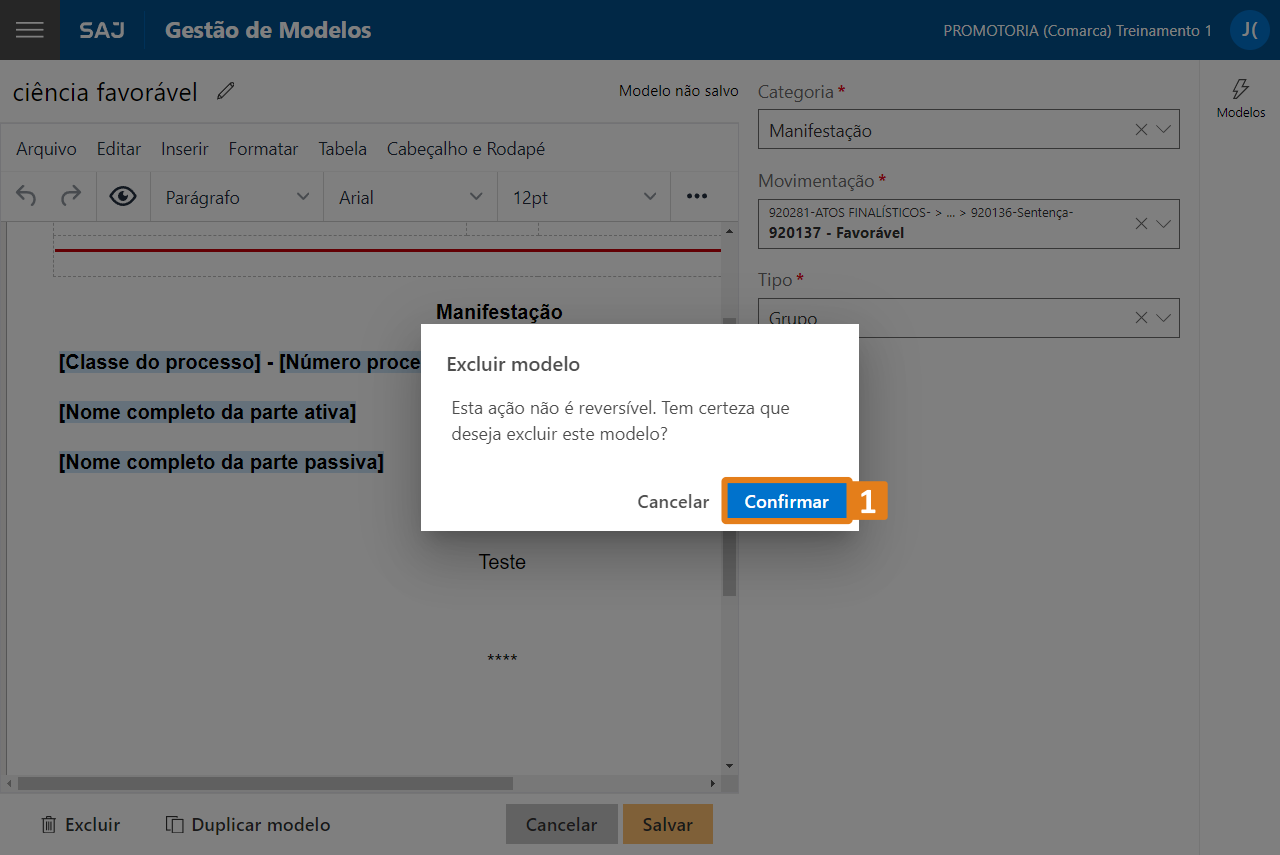The height and width of the screenshot is (855, 1280).
Task: Open the Parágrafo style dropdown
Action: 236,197
